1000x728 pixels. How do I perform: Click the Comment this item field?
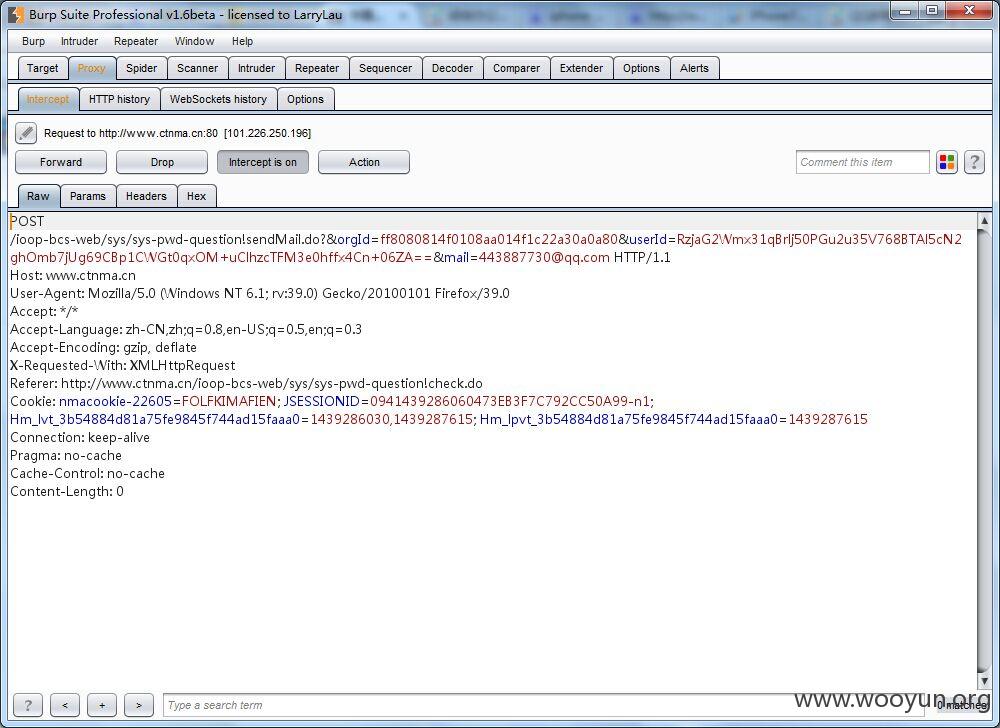click(x=862, y=162)
